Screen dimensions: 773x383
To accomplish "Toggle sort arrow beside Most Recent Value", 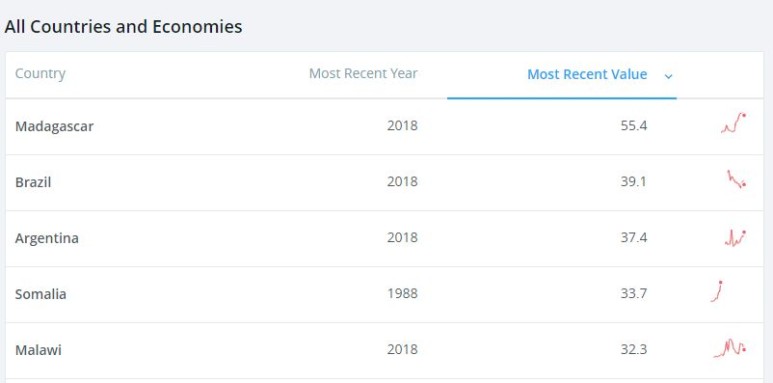I will pyautogui.click(x=668, y=76).
